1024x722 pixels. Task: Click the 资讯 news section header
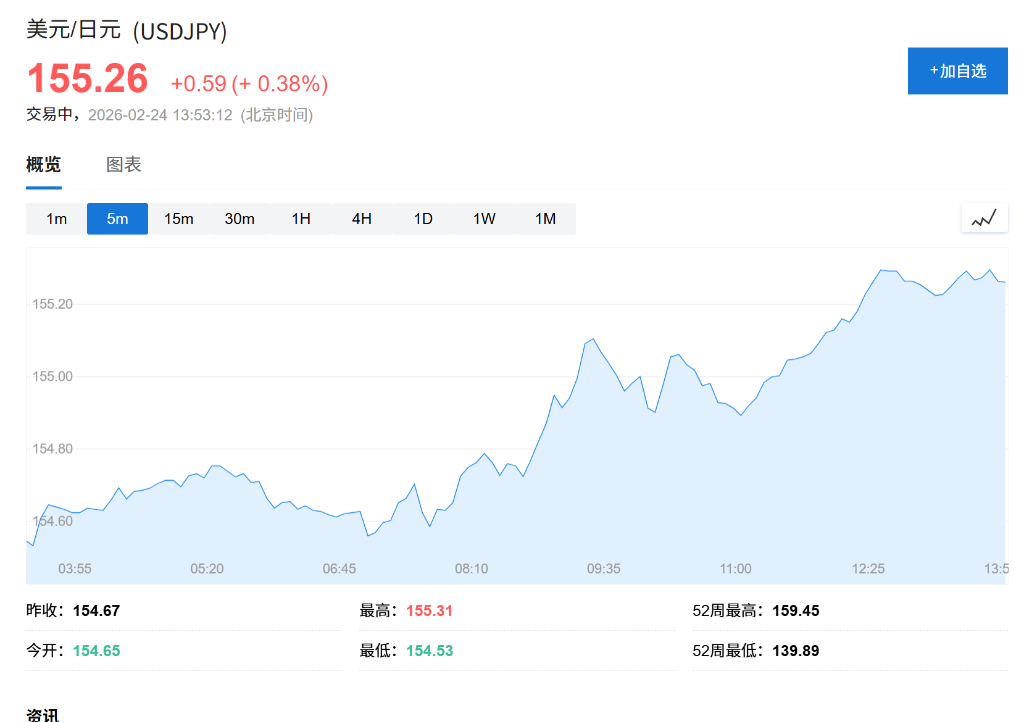point(41,715)
